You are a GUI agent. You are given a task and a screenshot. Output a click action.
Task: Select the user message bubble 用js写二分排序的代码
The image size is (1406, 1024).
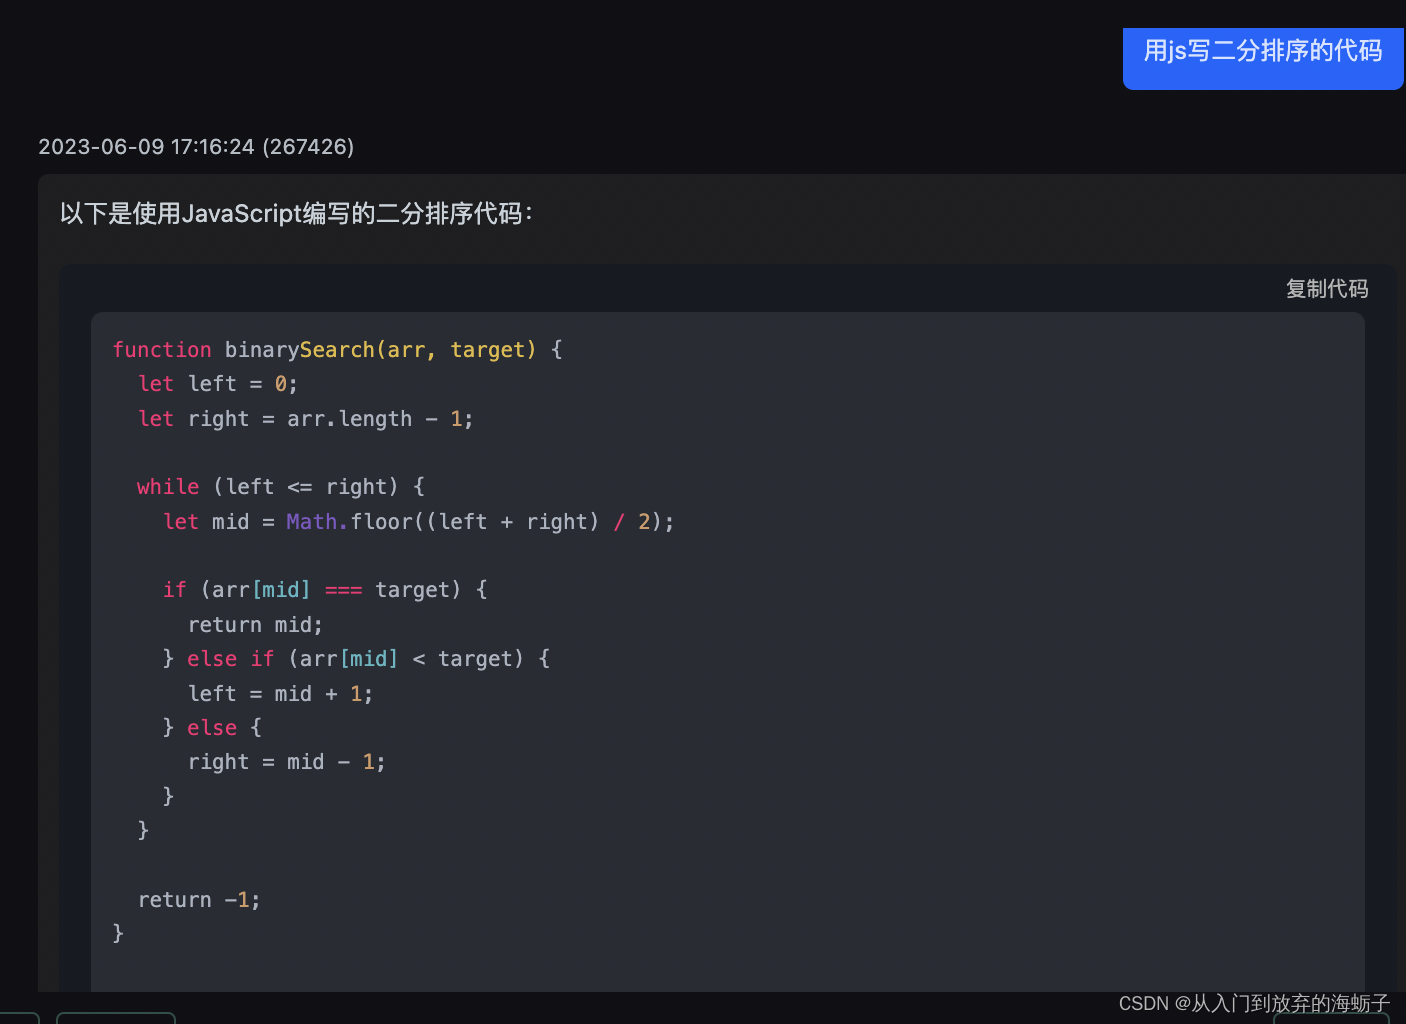pos(1263,58)
